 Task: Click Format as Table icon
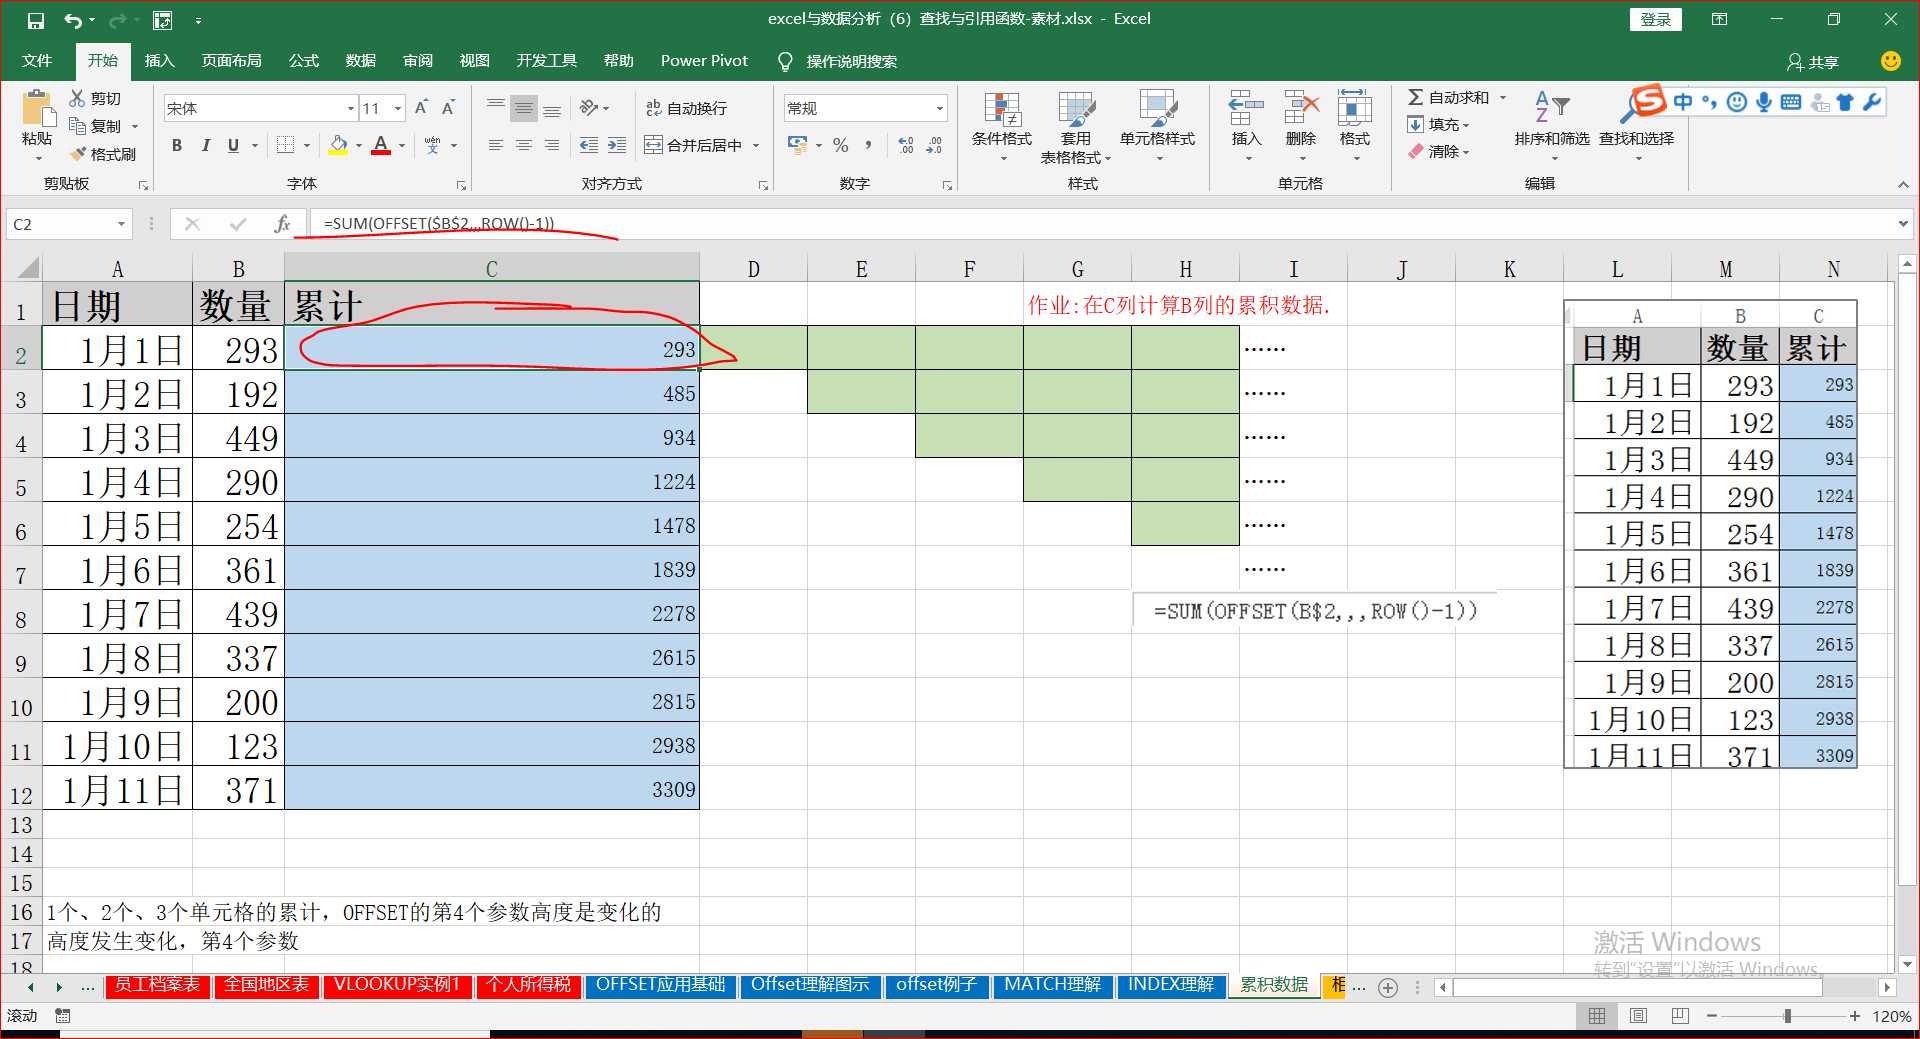[1076, 108]
